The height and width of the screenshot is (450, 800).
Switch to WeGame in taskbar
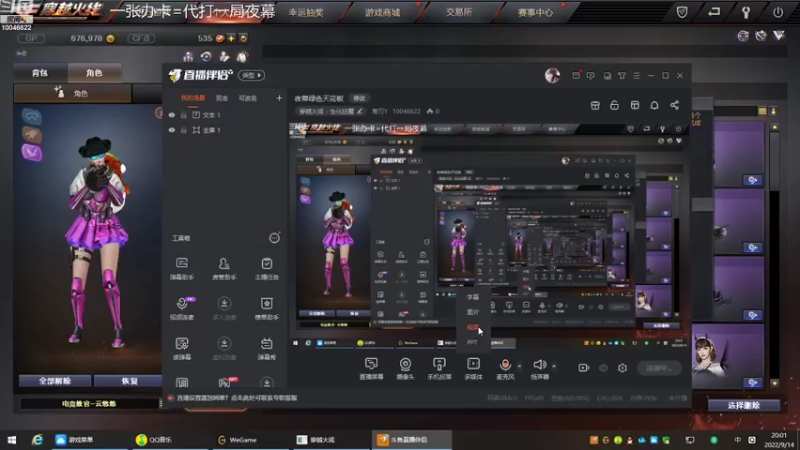237,440
